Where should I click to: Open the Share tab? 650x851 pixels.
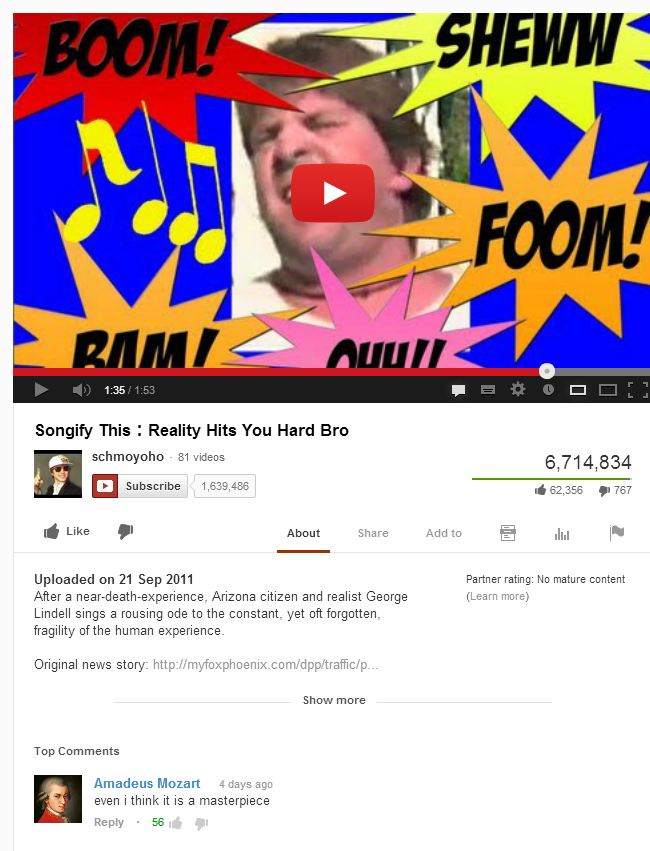point(373,533)
